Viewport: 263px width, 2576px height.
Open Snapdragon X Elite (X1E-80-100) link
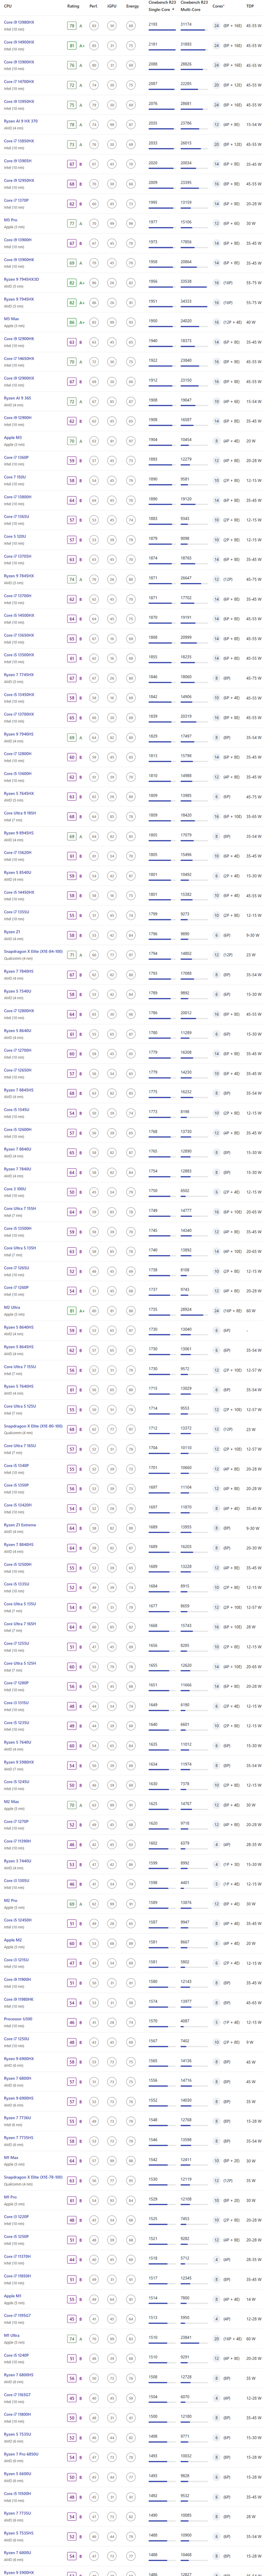coord(33,1426)
